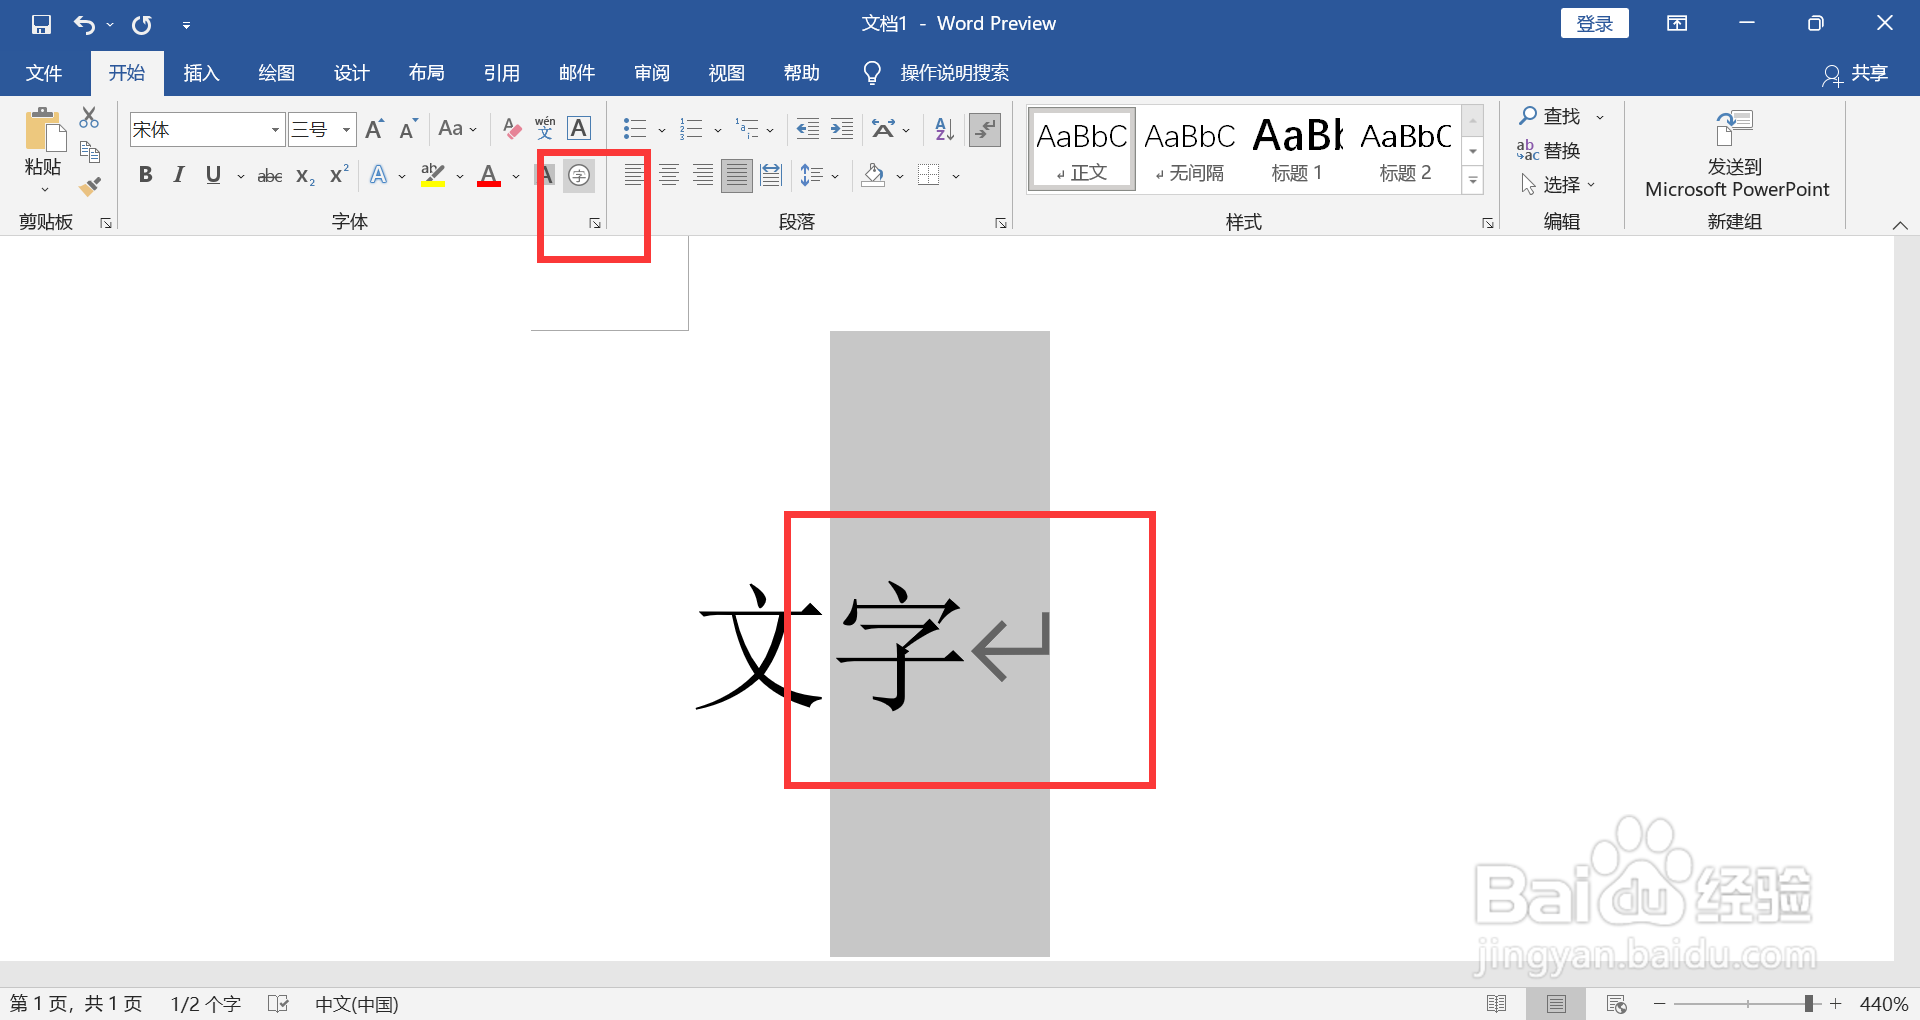
Task: Switch to the 插入 Insert tab
Action: (x=201, y=73)
